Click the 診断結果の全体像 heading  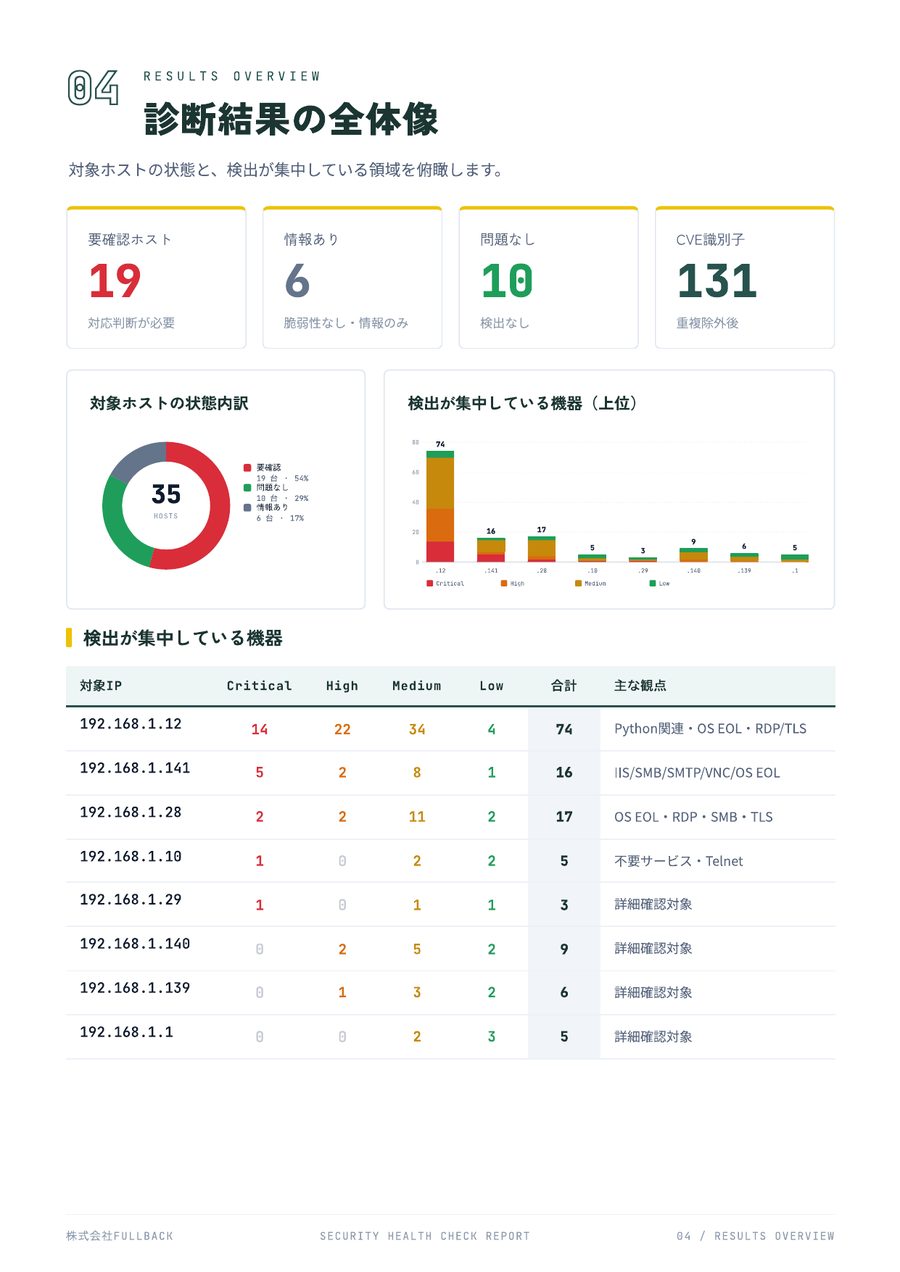point(291,119)
